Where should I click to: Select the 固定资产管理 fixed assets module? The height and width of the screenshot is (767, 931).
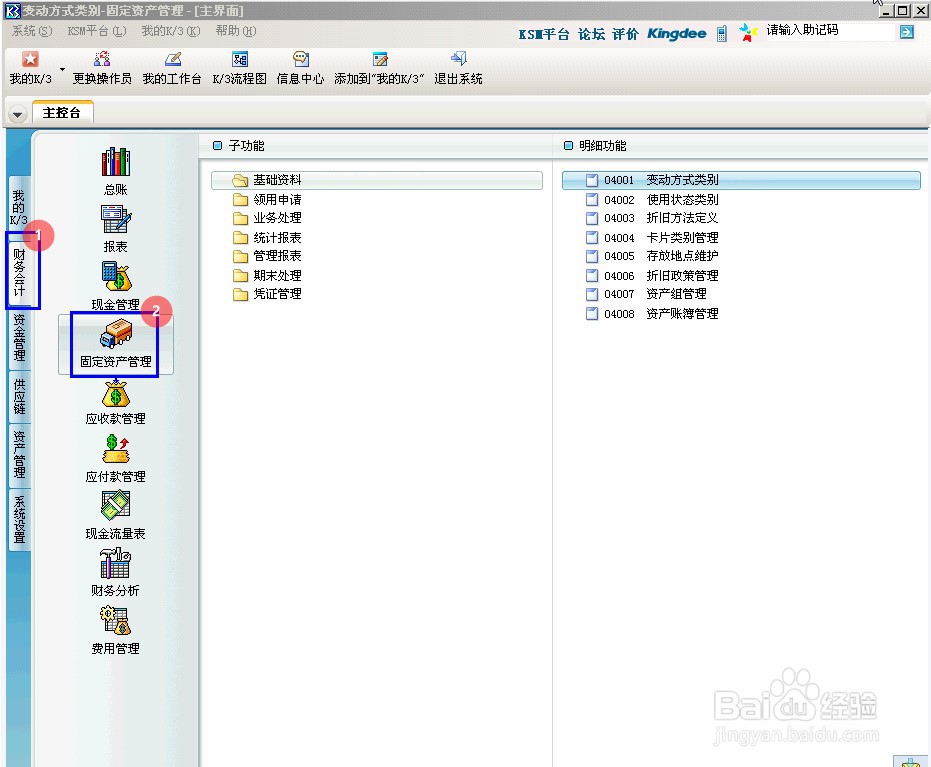point(116,344)
